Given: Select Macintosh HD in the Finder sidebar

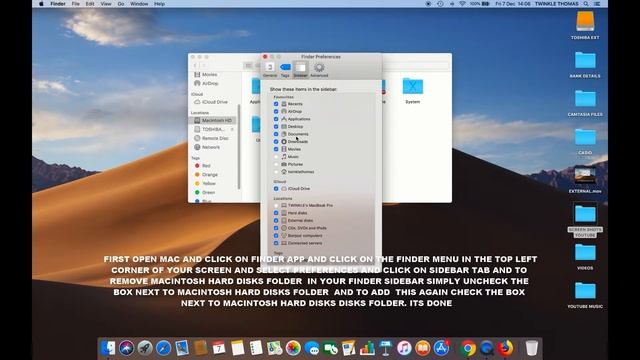Looking at the screenshot, I should pyautogui.click(x=212, y=120).
